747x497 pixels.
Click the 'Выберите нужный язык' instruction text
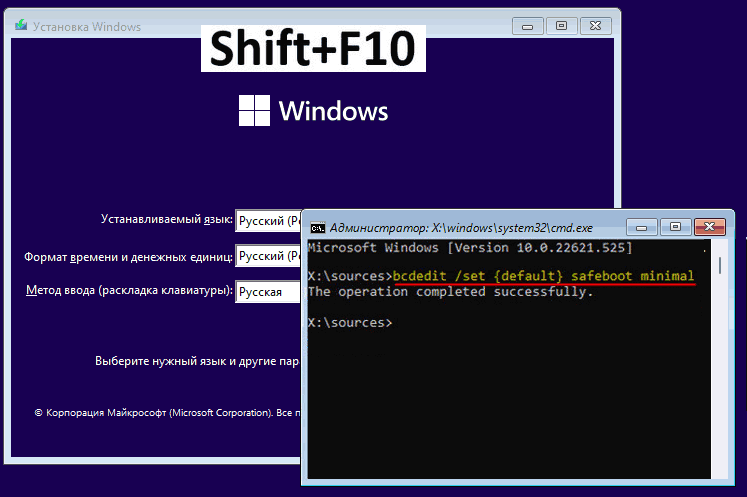coord(197,361)
